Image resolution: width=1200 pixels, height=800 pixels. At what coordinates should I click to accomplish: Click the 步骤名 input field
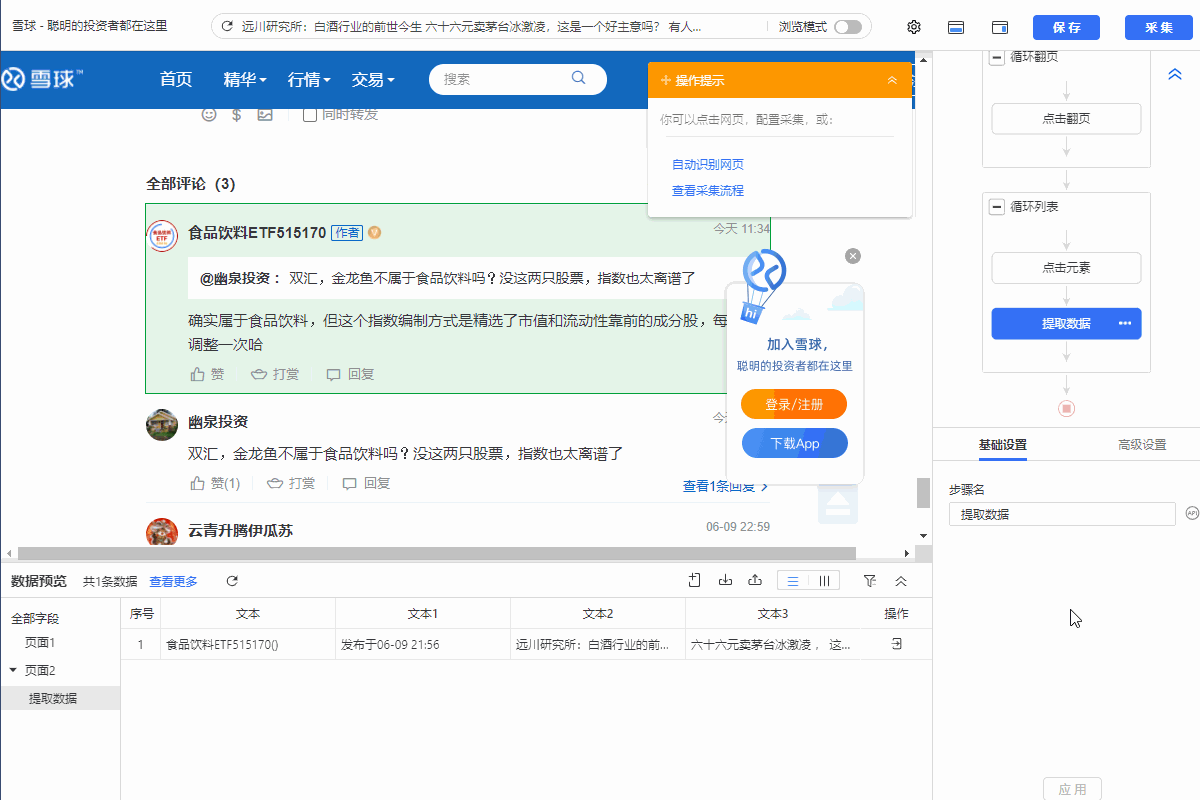[1062, 514]
